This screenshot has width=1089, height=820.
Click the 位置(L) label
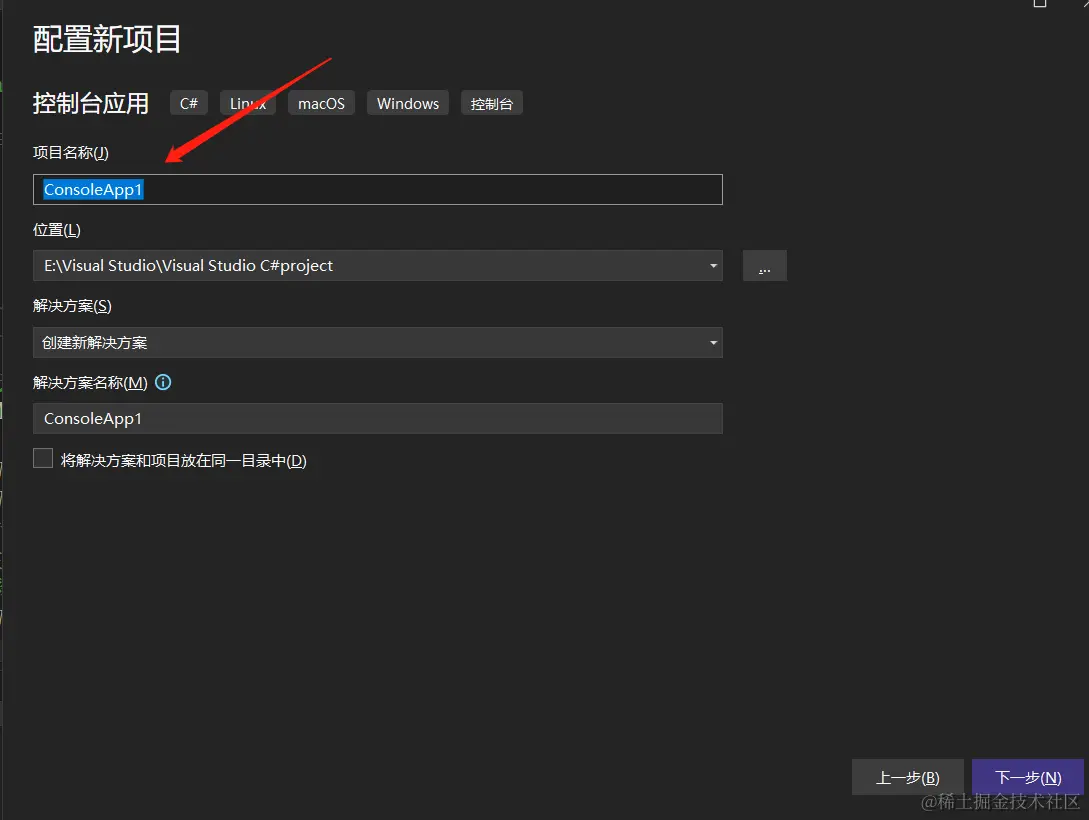[57, 229]
